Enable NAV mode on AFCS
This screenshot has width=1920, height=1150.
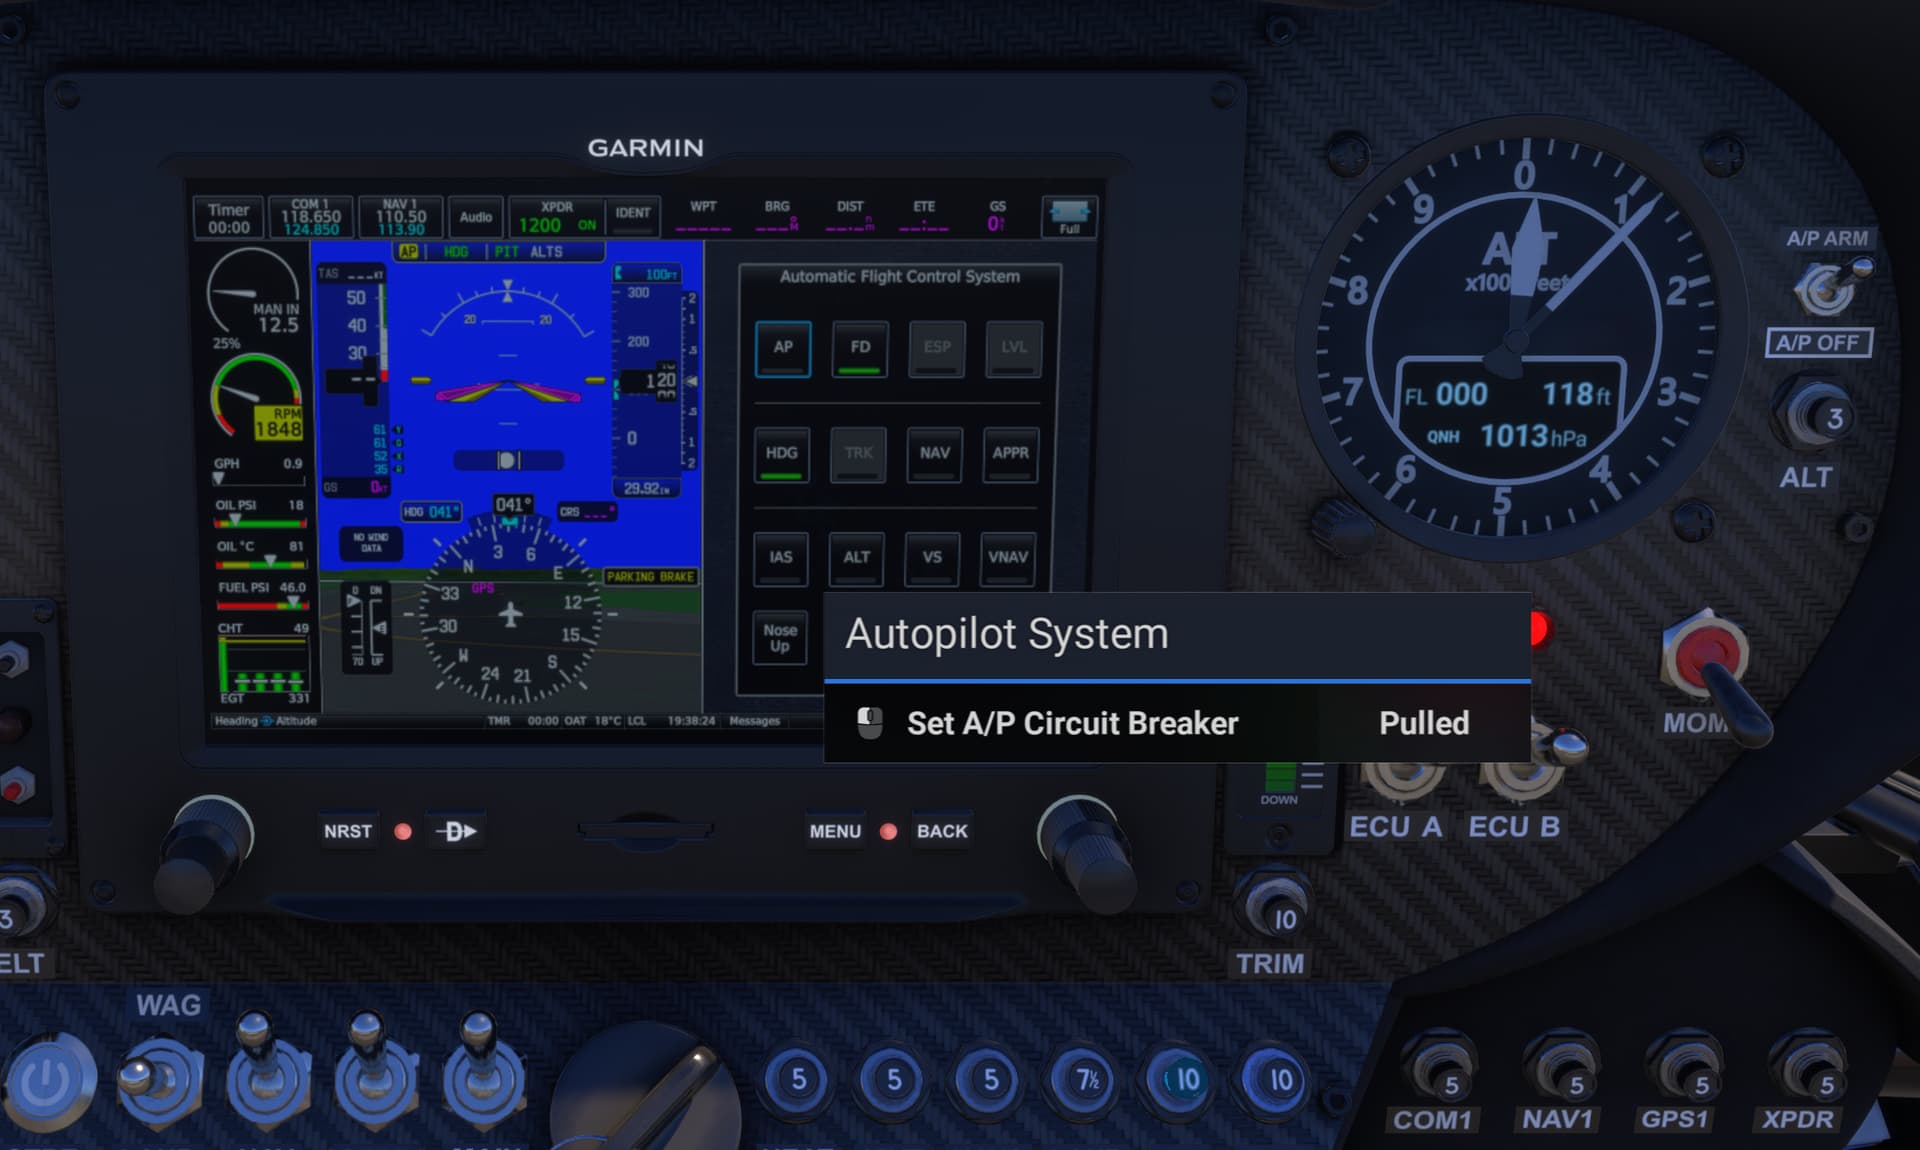(x=935, y=454)
